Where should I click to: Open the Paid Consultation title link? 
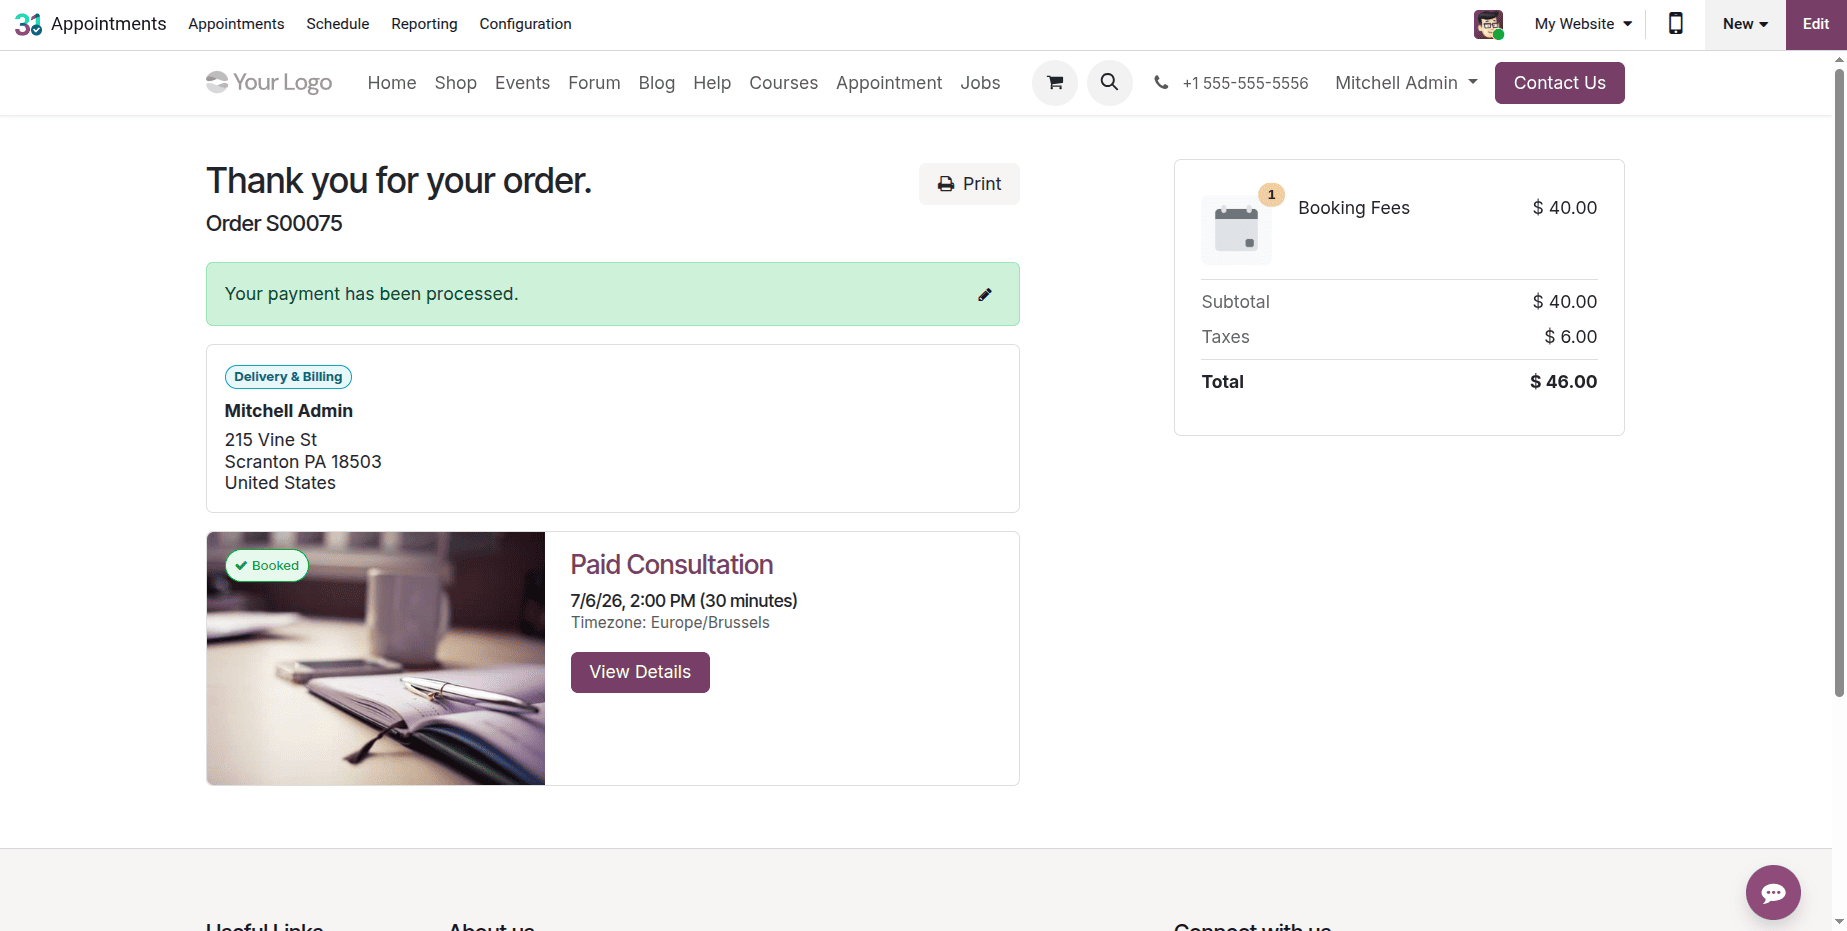click(x=672, y=565)
